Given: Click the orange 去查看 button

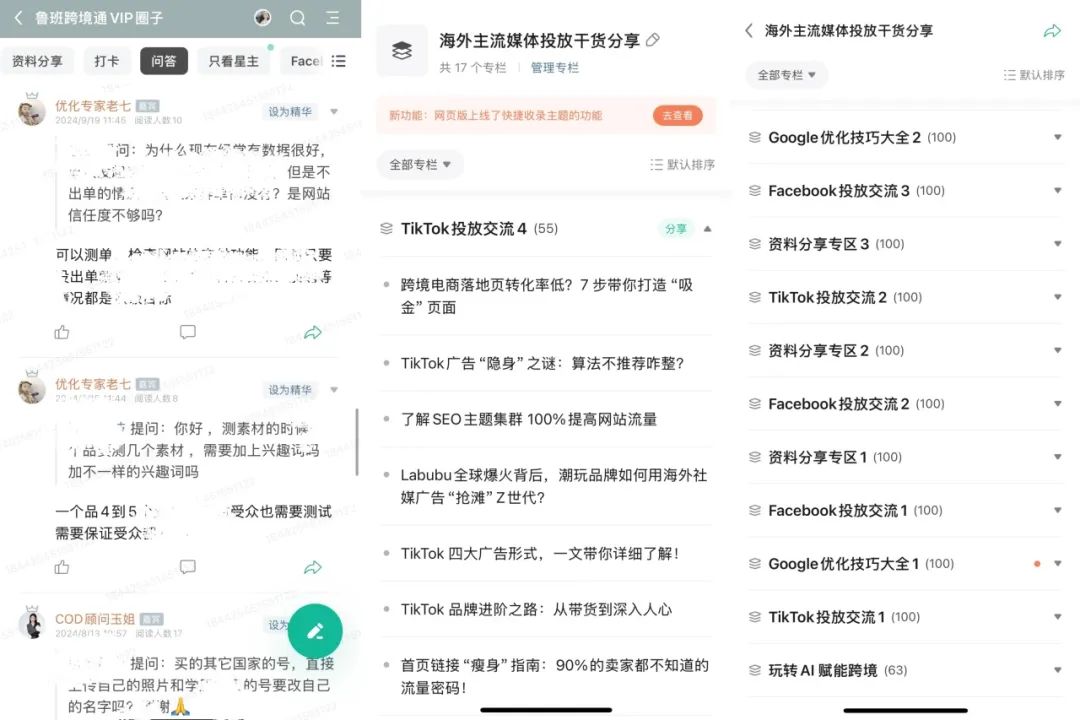Looking at the screenshot, I should pos(678,116).
